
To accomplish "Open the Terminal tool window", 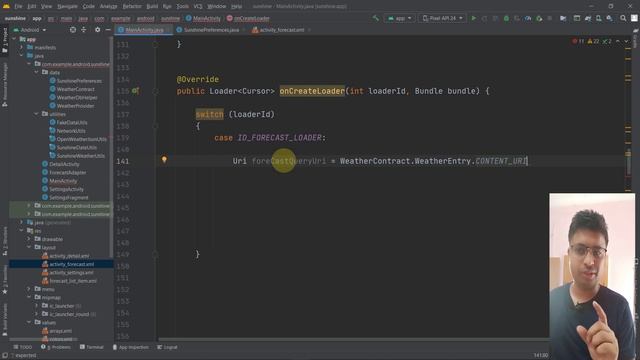I will [92, 347].
